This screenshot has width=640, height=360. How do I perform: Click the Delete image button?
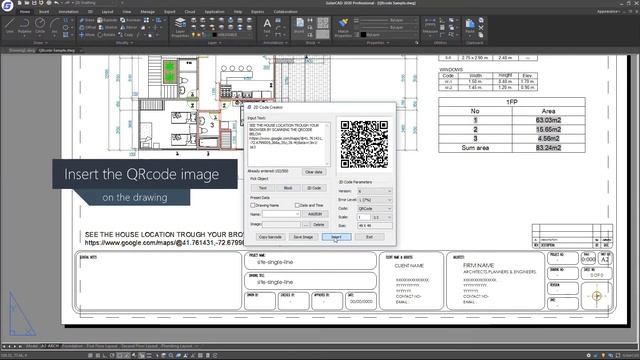319,224
